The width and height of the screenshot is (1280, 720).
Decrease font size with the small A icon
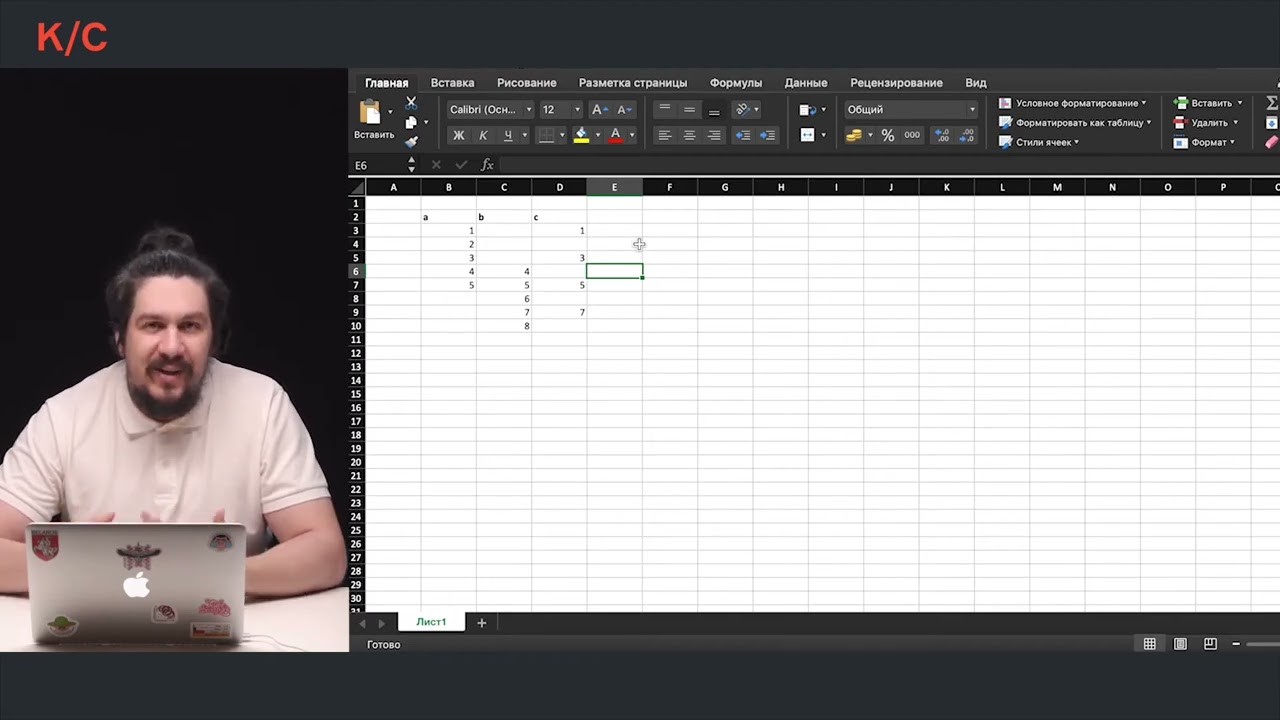[624, 110]
